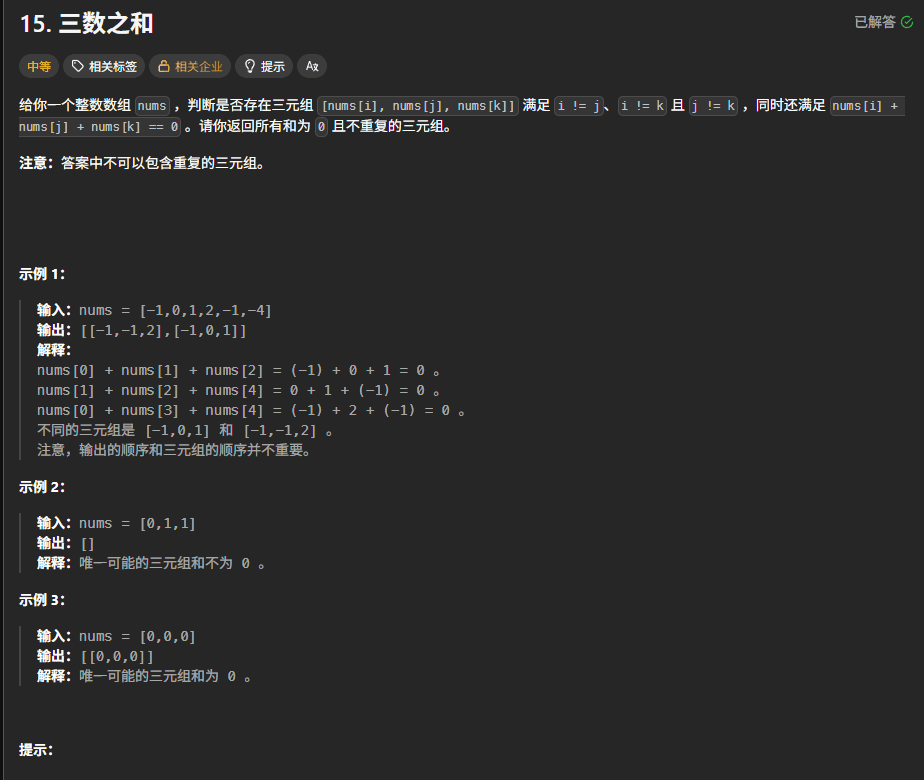Click the lightbulb icon beside 提示

[x=250, y=66]
